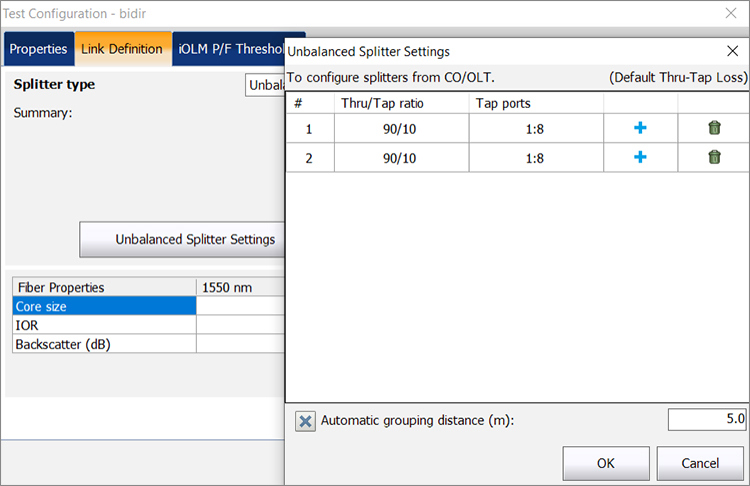This screenshot has height=486, width=750.
Task: Toggle Automatic grouping distance checkbox
Action: 305,421
